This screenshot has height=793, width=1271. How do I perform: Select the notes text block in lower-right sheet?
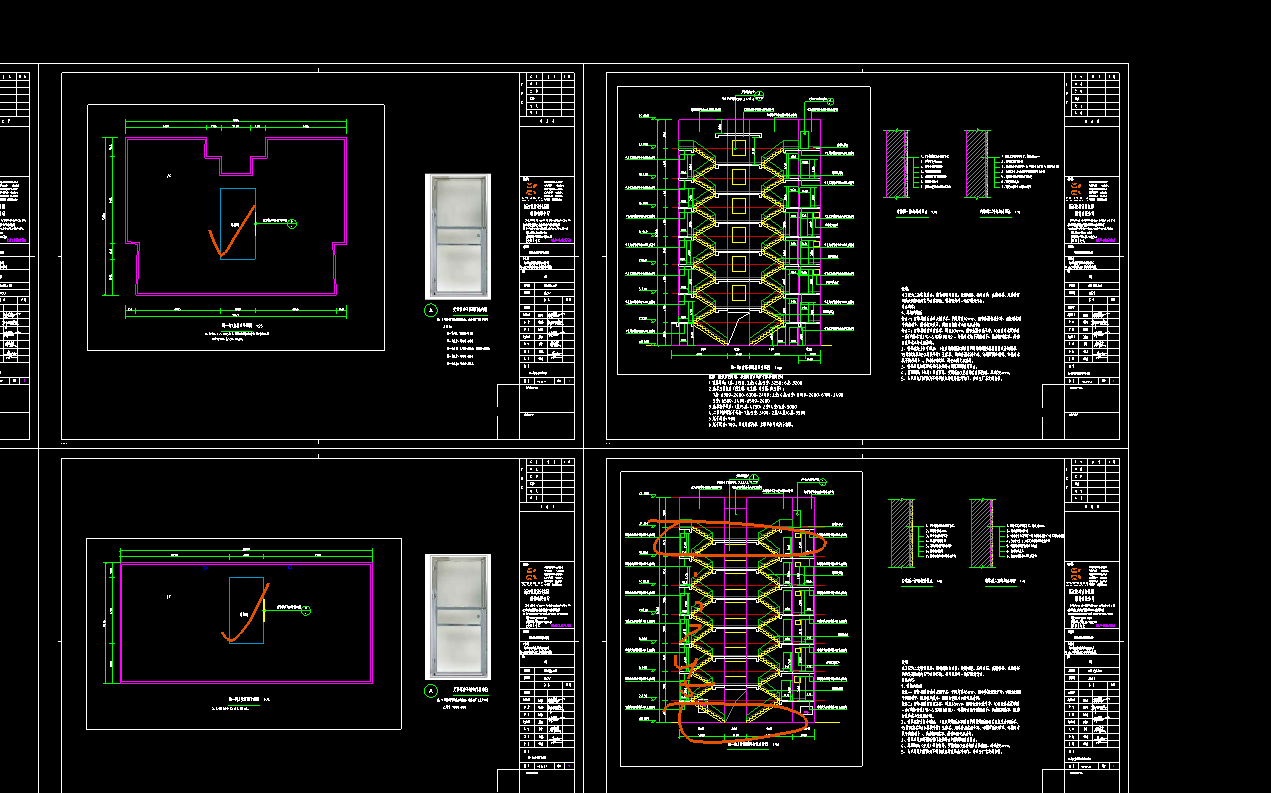point(963,706)
